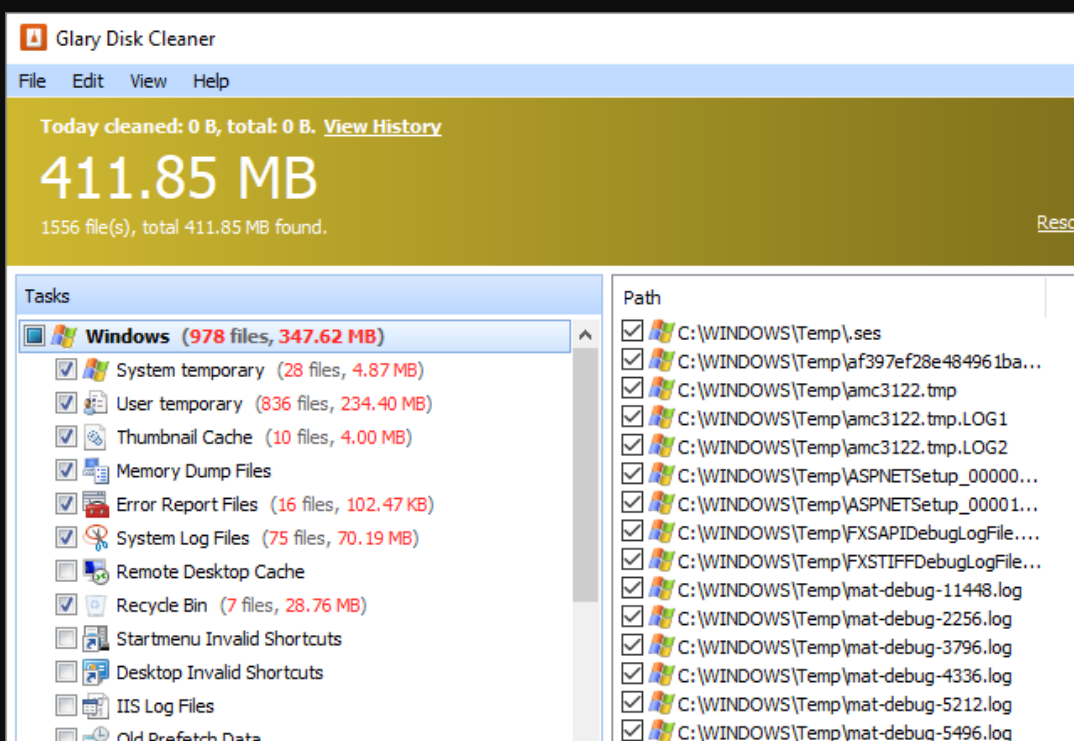This screenshot has height=741, width=1074.
Task: Click the IIS Log Files icon
Action: tap(96, 706)
